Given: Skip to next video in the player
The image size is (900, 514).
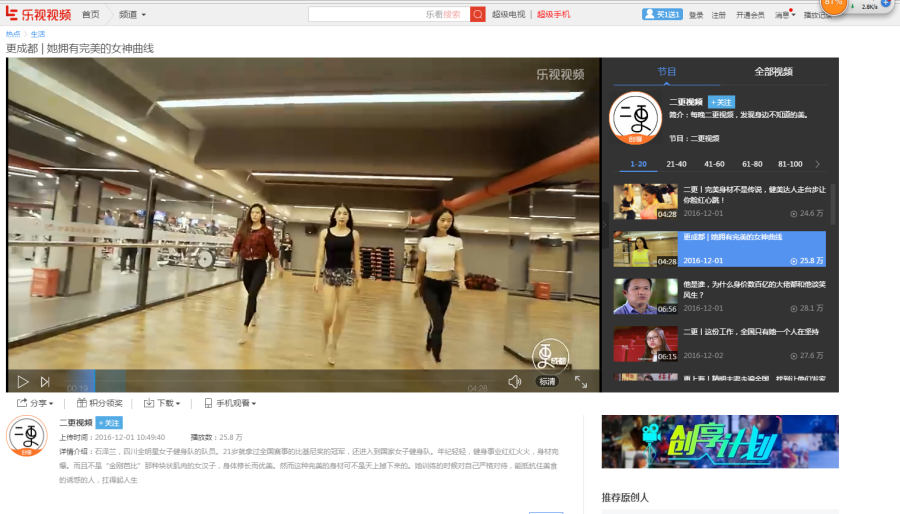Looking at the screenshot, I should click(x=45, y=381).
